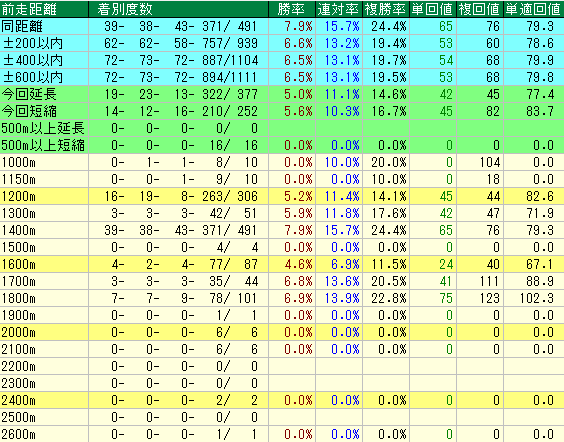Screen dimensions: 564x442
Task: Click the ±200以内 row label
Action: 33,44
